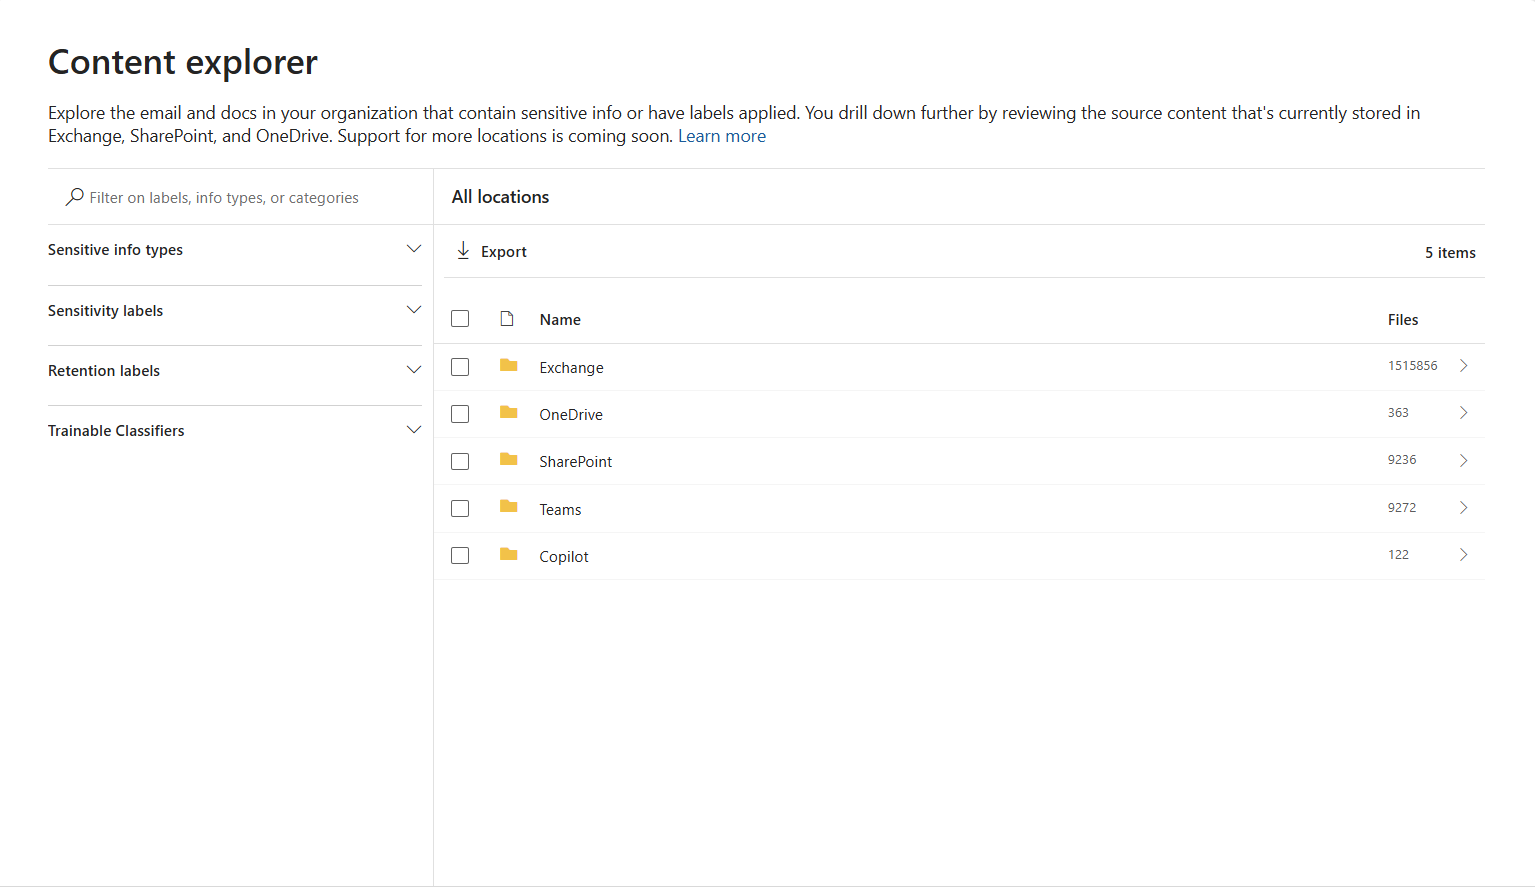The height and width of the screenshot is (887, 1535).
Task: Click the OneDrive folder icon
Action: click(508, 413)
